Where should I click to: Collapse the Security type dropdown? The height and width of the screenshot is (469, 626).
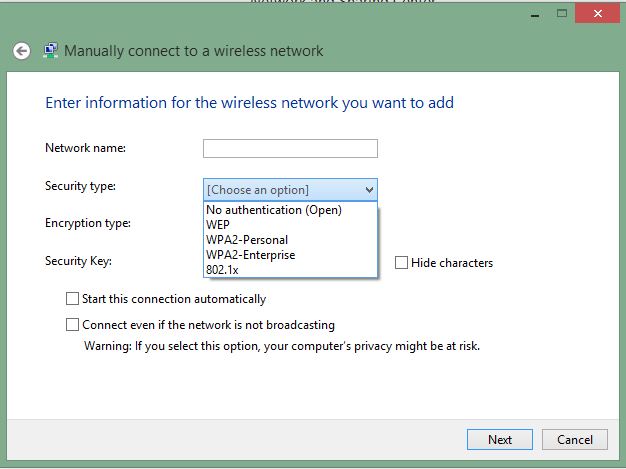click(x=290, y=190)
